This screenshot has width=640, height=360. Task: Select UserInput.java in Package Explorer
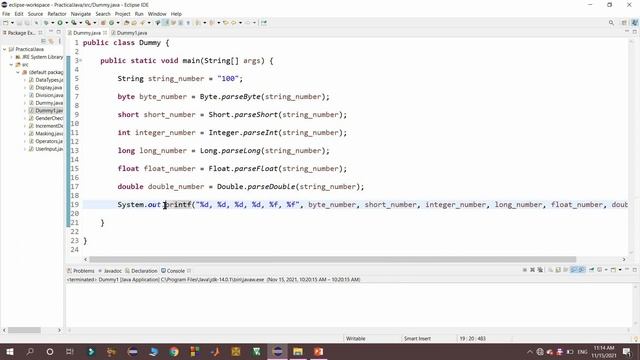(x=49, y=149)
